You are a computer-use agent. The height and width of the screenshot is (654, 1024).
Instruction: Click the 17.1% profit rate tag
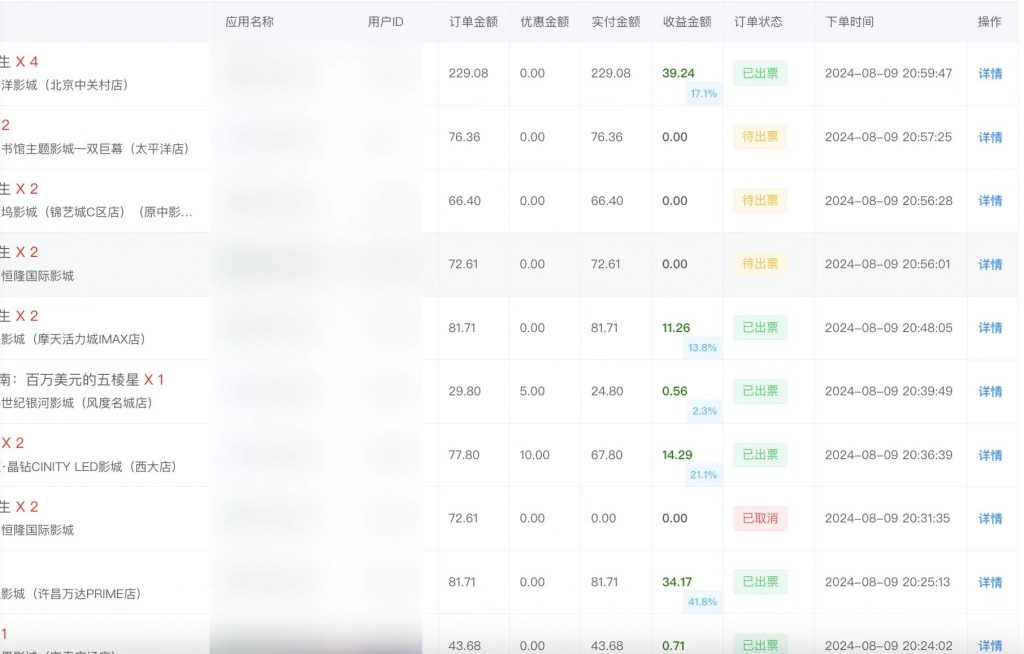(x=703, y=93)
